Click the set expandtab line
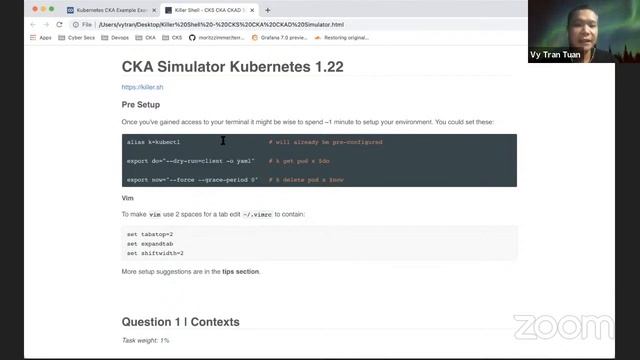640x360 pixels. pos(150,244)
